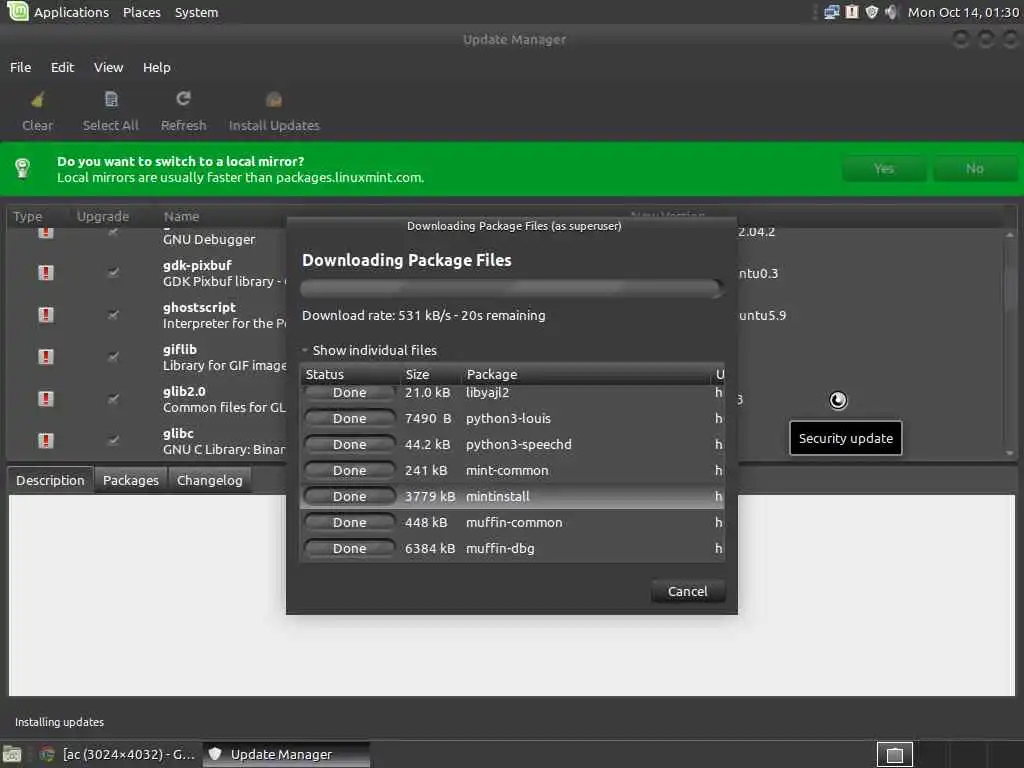
Task: Select the python3-speechd file row
Action: pos(512,445)
